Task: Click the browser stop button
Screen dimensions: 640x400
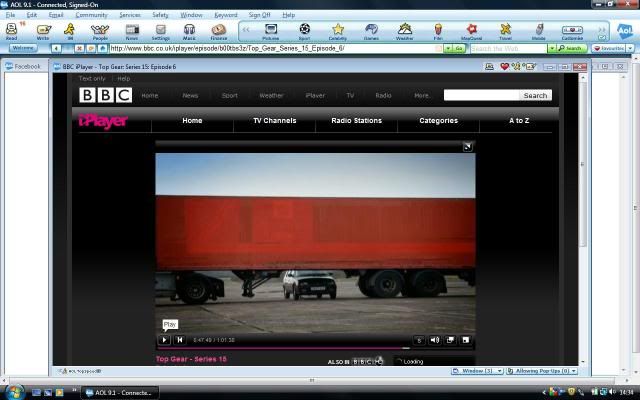Action: 79,49
